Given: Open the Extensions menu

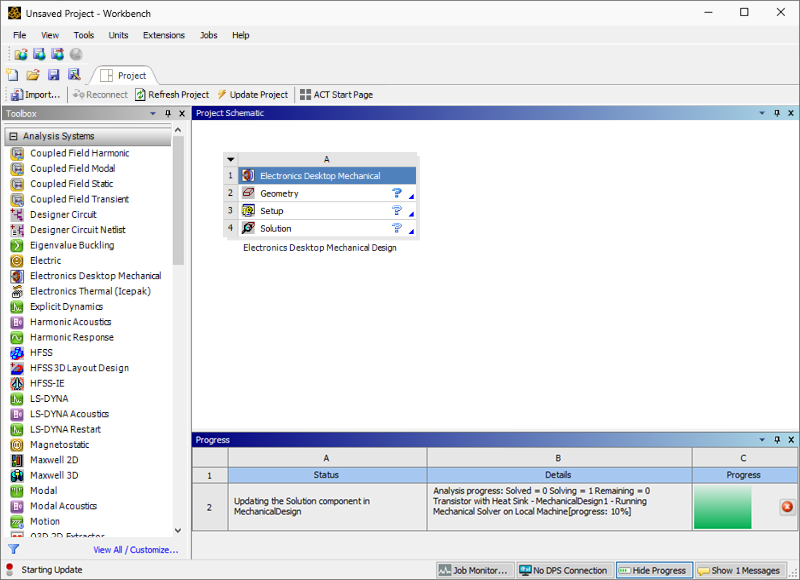Looking at the screenshot, I should click(x=163, y=35).
